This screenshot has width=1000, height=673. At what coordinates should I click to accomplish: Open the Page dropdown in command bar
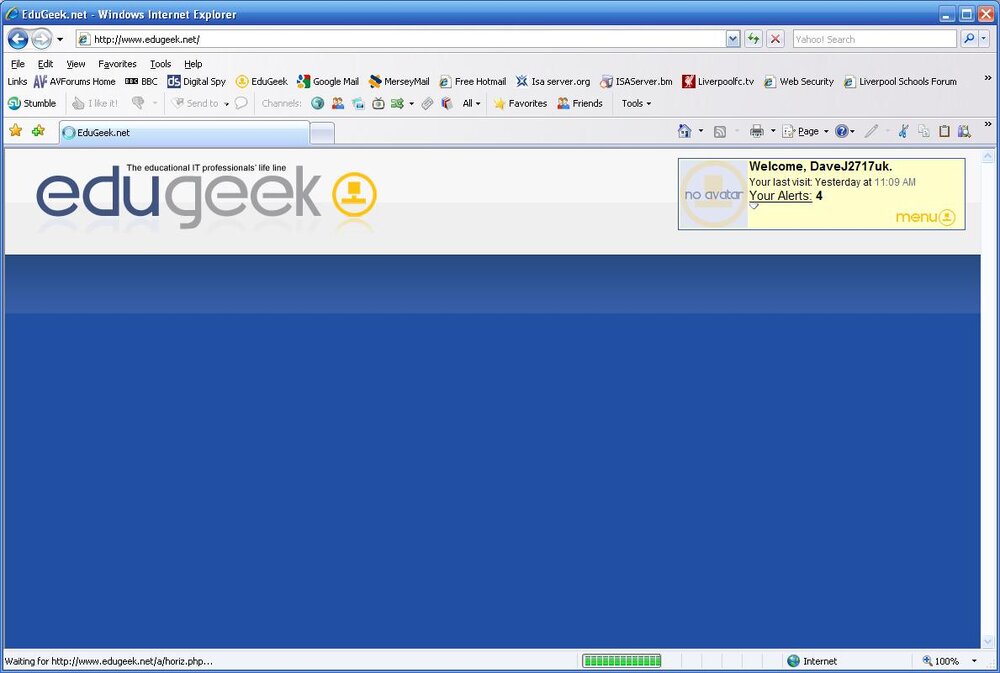point(805,131)
